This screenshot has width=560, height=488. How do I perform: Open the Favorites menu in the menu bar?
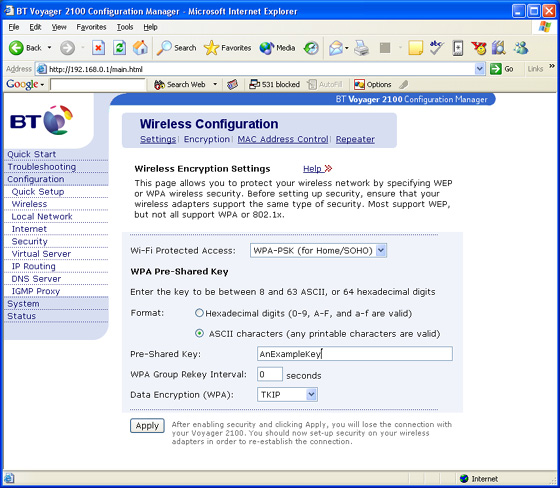coord(91,27)
